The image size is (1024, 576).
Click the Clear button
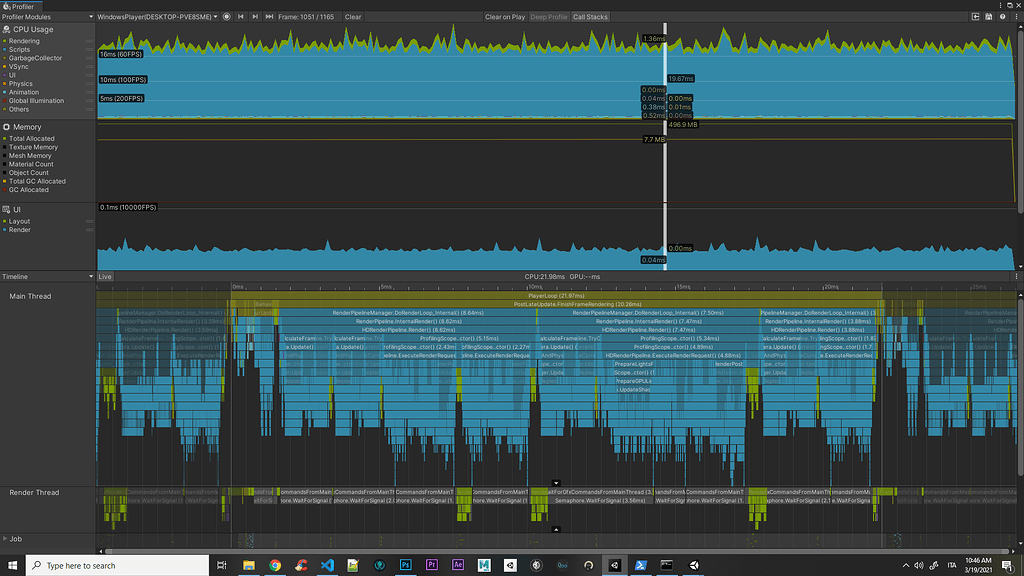coord(353,17)
